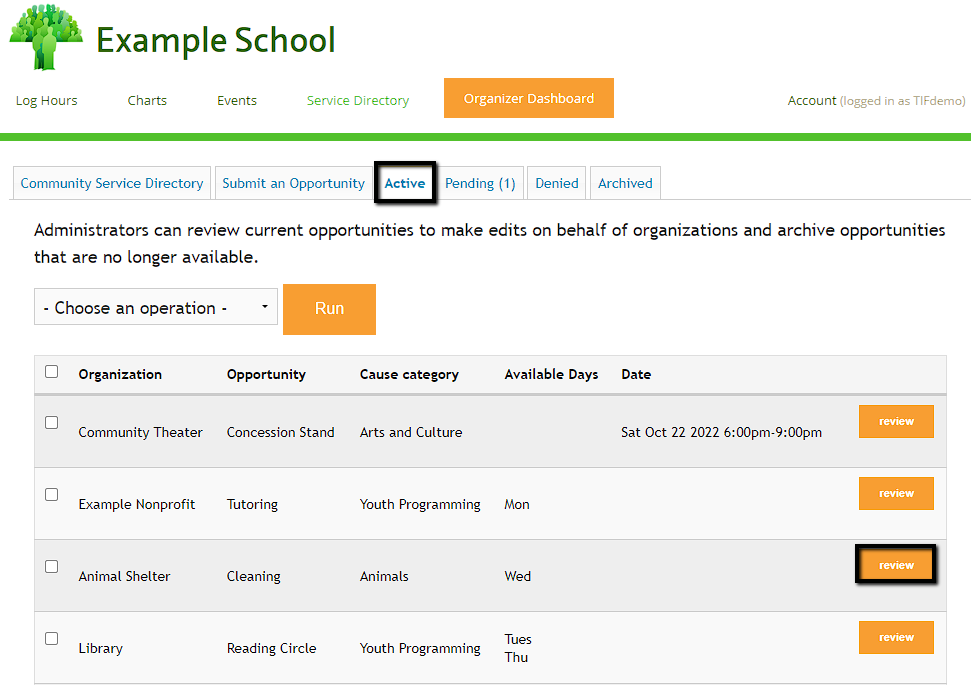Open the Submit an Opportunity tab
This screenshot has width=971, height=685.
294,183
